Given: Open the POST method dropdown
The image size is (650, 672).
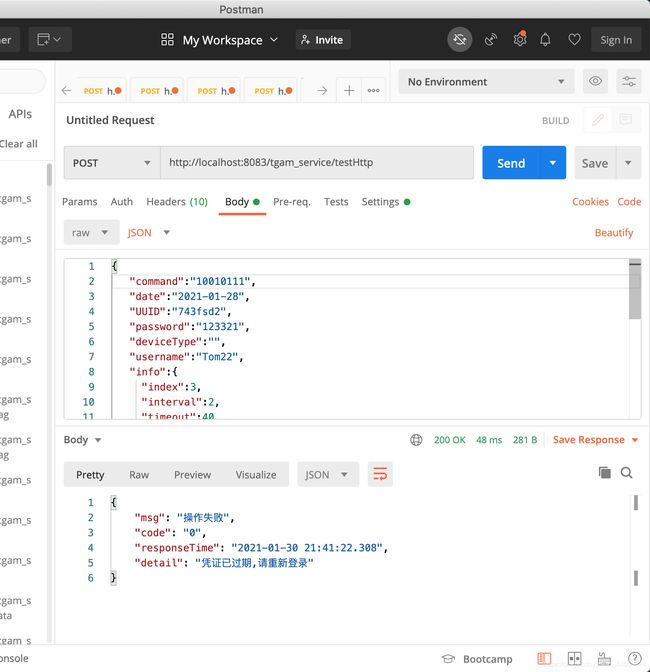Looking at the screenshot, I should click(x=112, y=163).
